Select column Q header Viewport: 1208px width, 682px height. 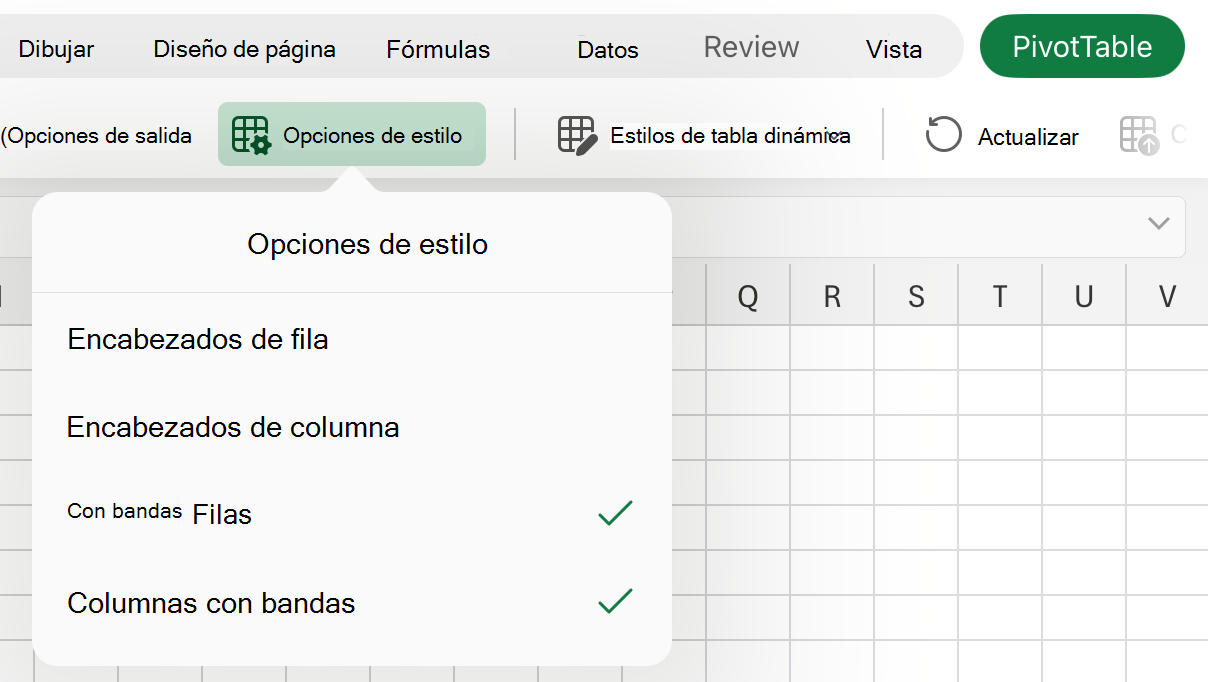pyautogui.click(x=748, y=296)
